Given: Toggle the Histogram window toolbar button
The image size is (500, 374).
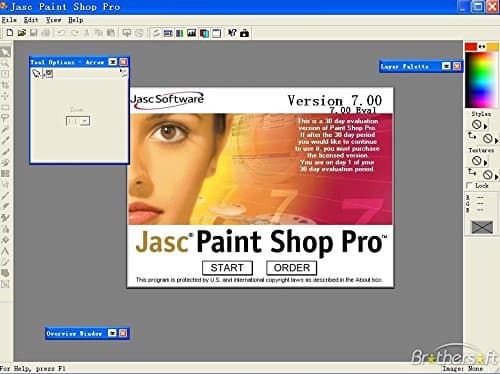Looking at the screenshot, I should click(192, 33).
